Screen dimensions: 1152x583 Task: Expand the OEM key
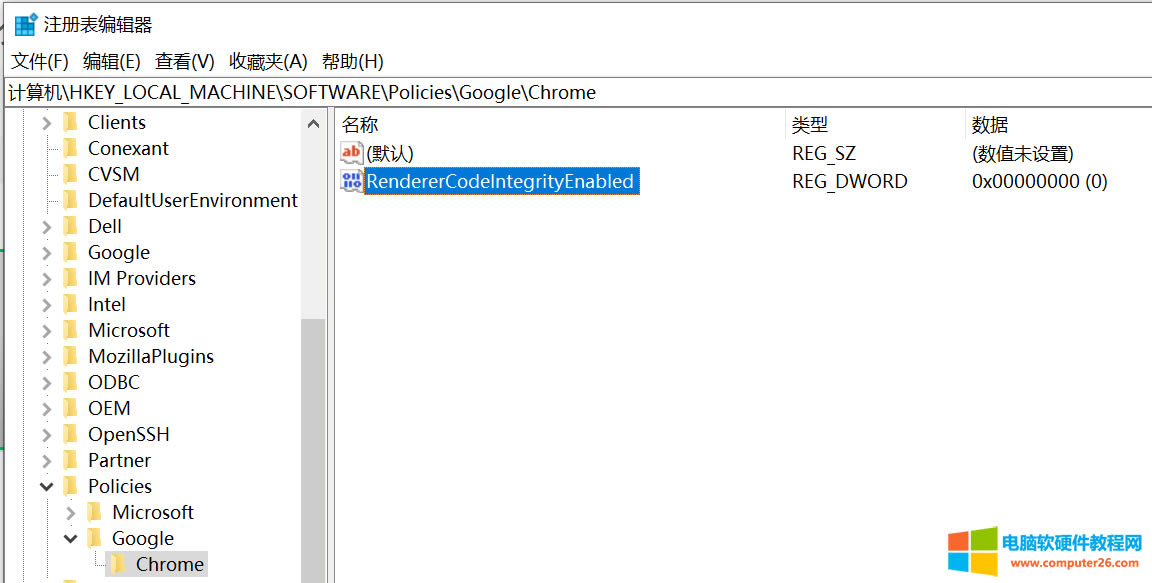click(x=47, y=409)
